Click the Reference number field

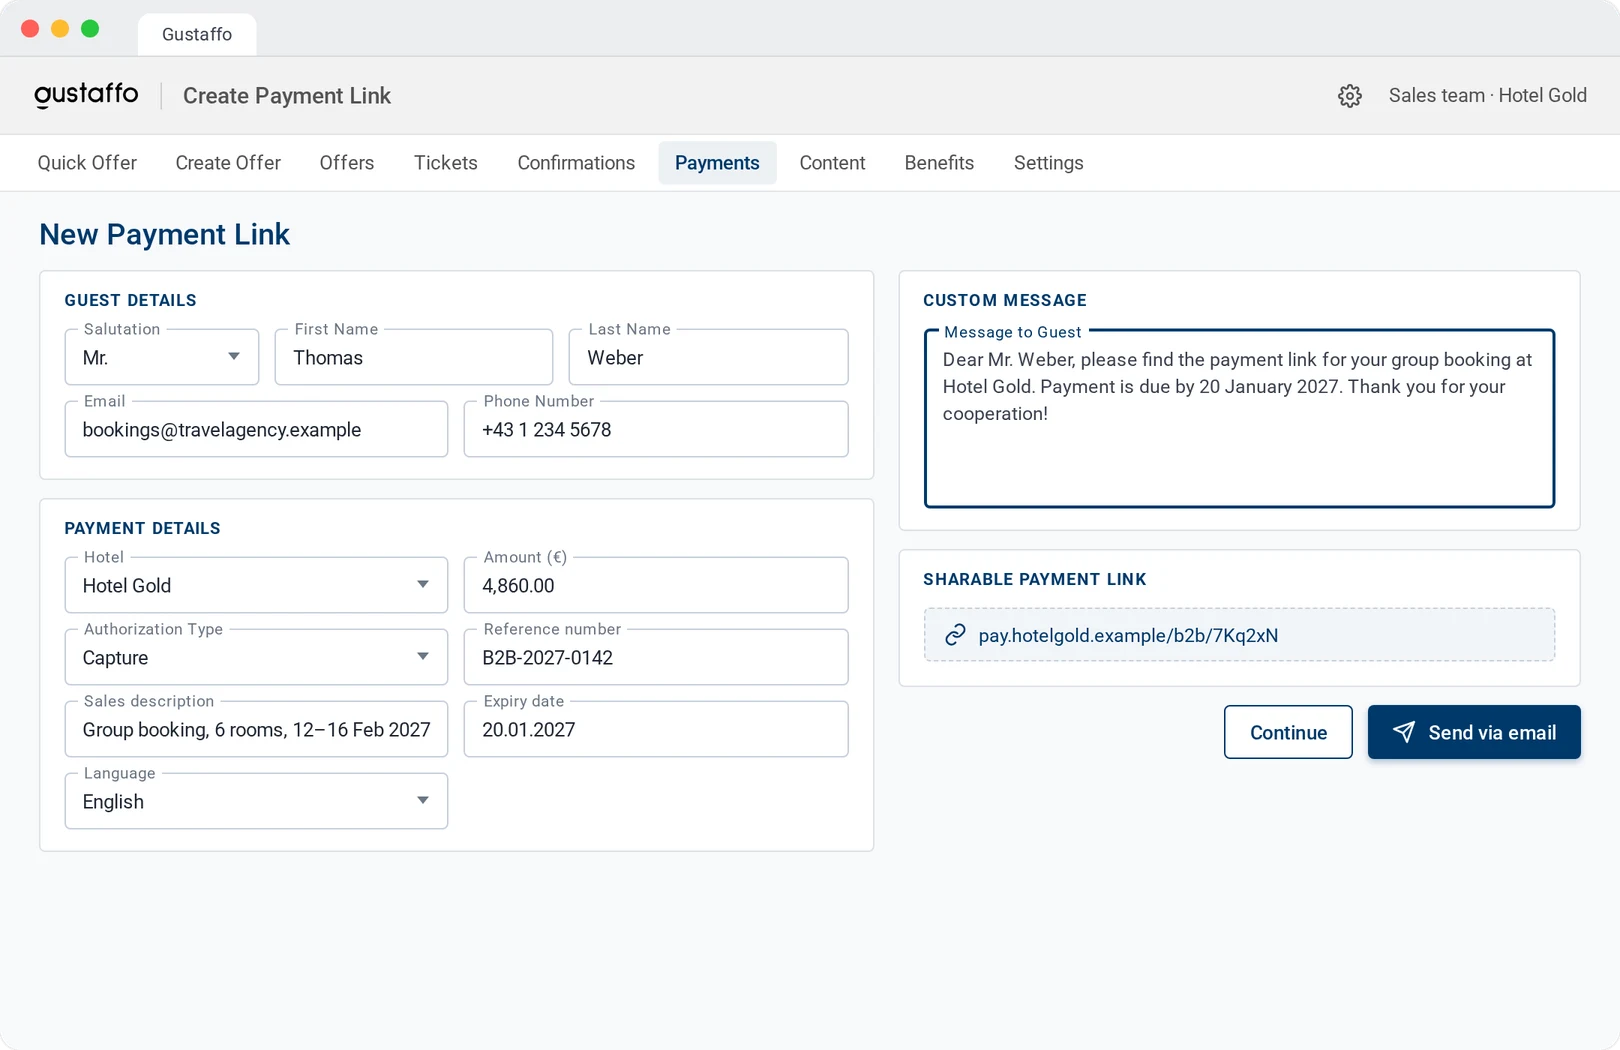656,657
